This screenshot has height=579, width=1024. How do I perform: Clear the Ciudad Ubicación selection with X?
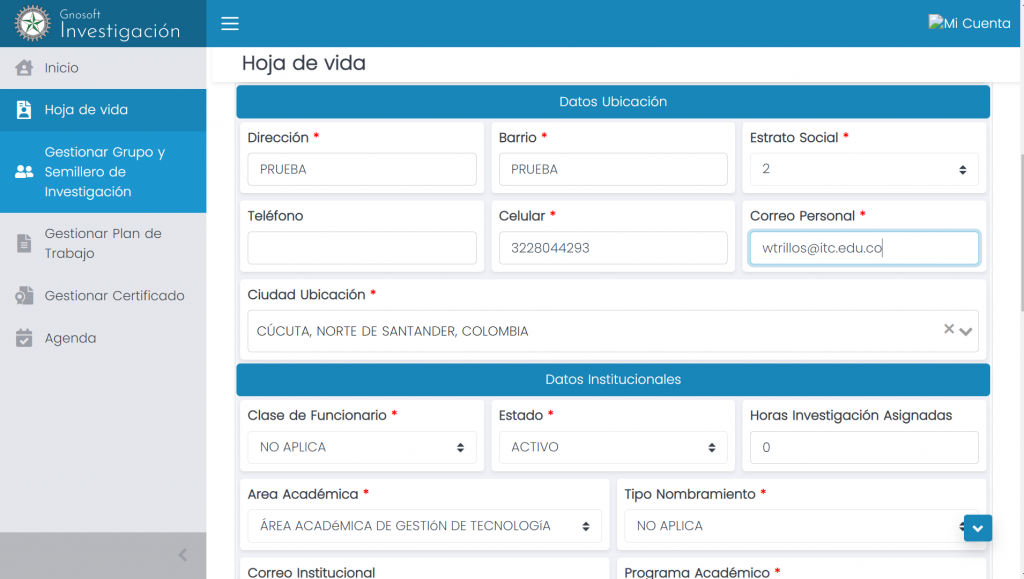coord(949,329)
